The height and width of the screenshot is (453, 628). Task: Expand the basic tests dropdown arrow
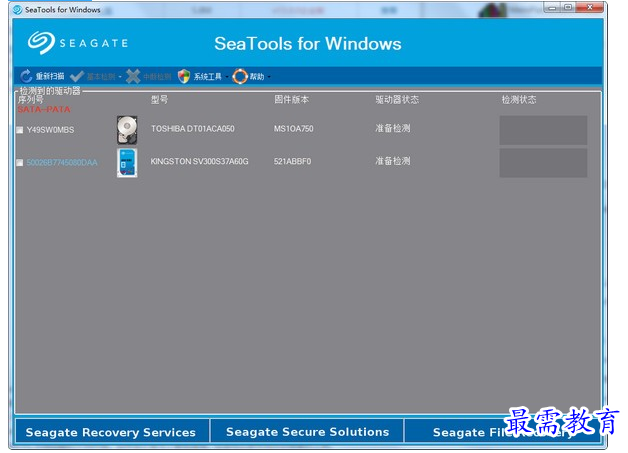(x=120, y=77)
